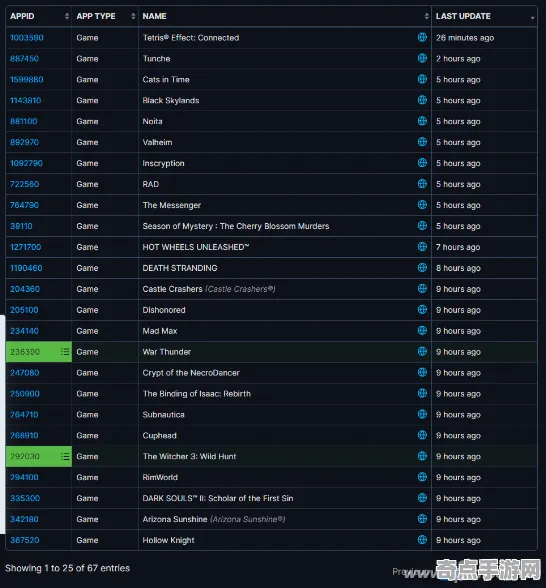Follow app ID 1271700 link
Viewport: 546px width, 588px height.
pos(26,247)
